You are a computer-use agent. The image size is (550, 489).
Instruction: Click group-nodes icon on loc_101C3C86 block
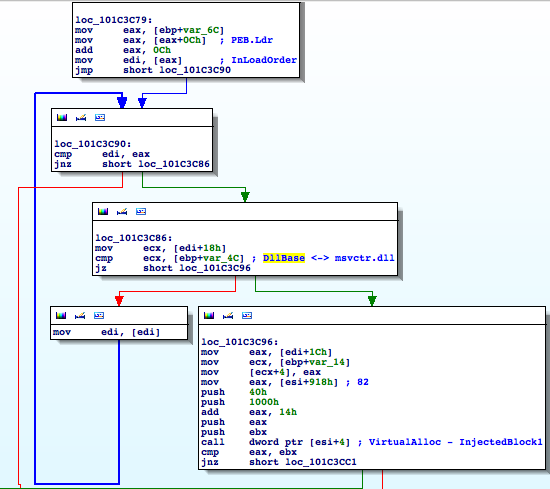click(141, 212)
